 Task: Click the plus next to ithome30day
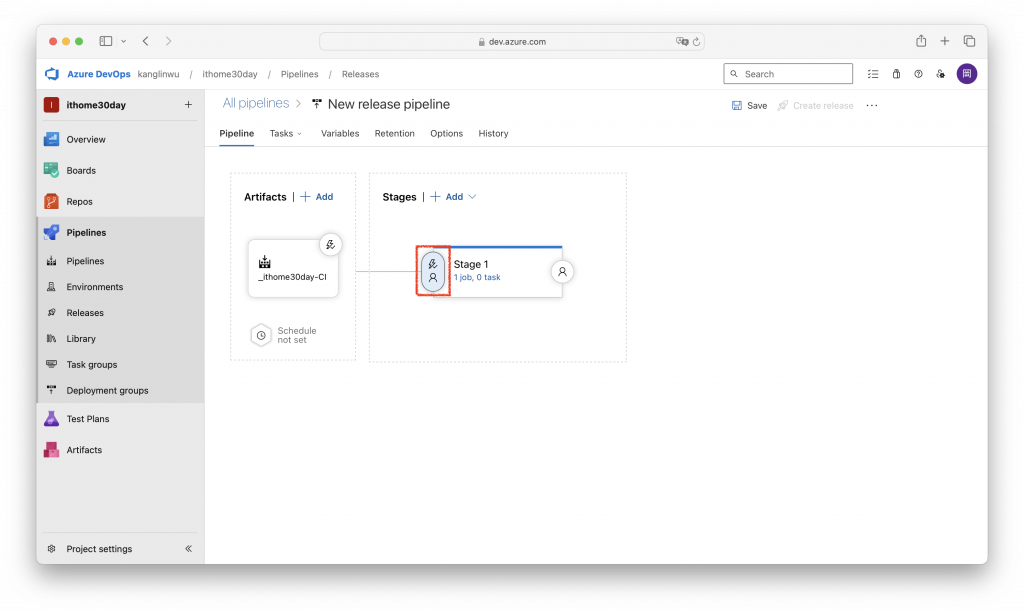188,105
